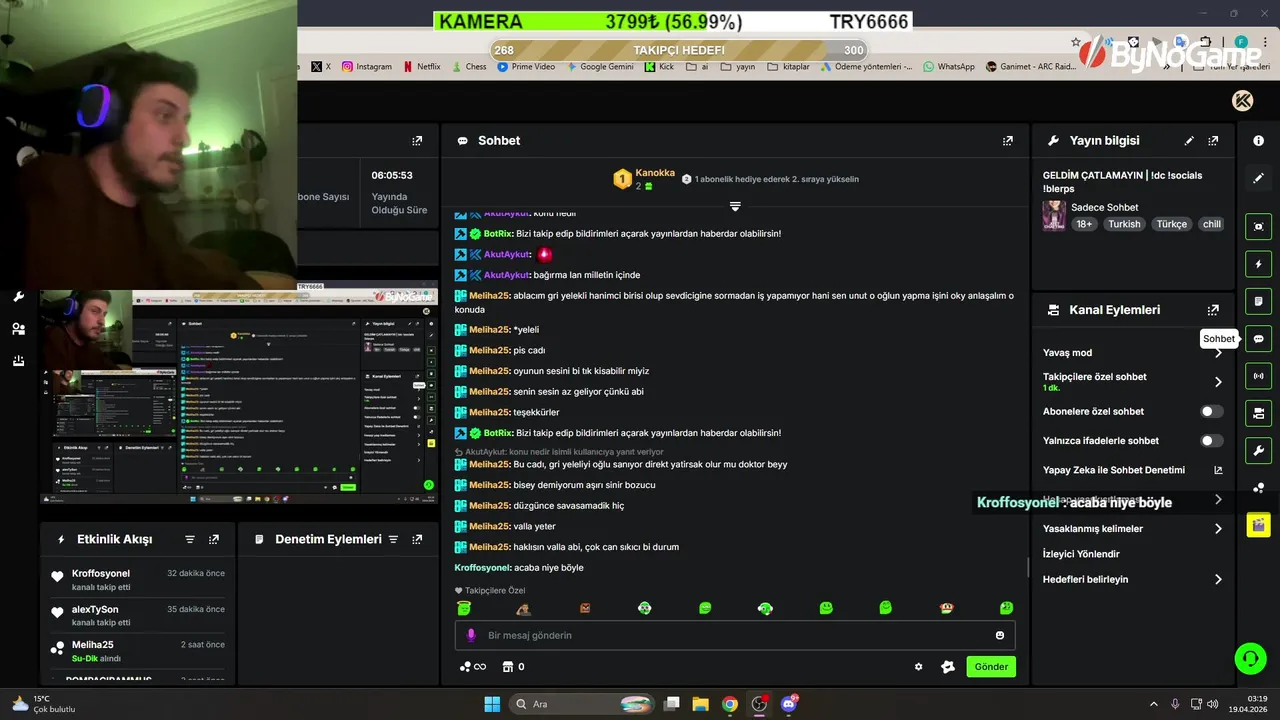Click the star-shaped icon next to Gönder
This screenshot has width=1280, height=720.
pos(948,667)
